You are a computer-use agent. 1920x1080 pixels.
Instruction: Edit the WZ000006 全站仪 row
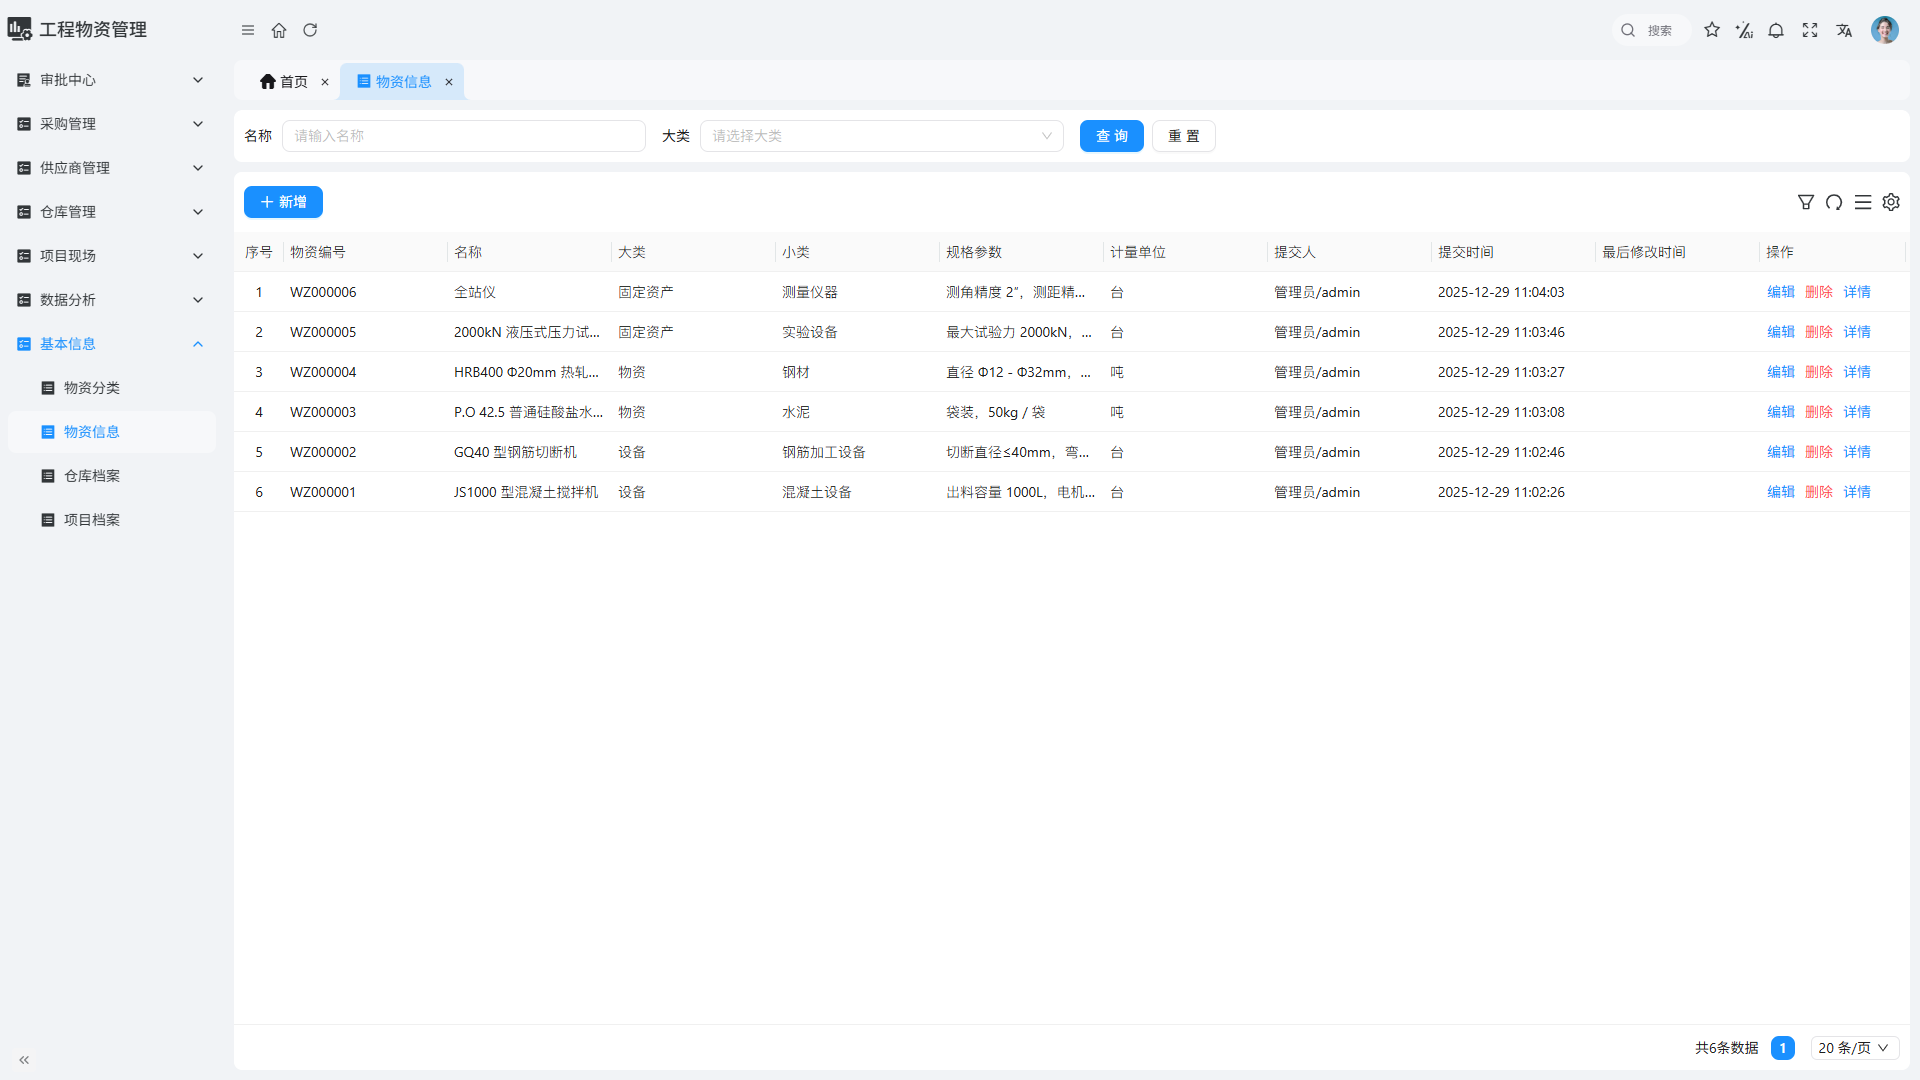[1780, 292]
